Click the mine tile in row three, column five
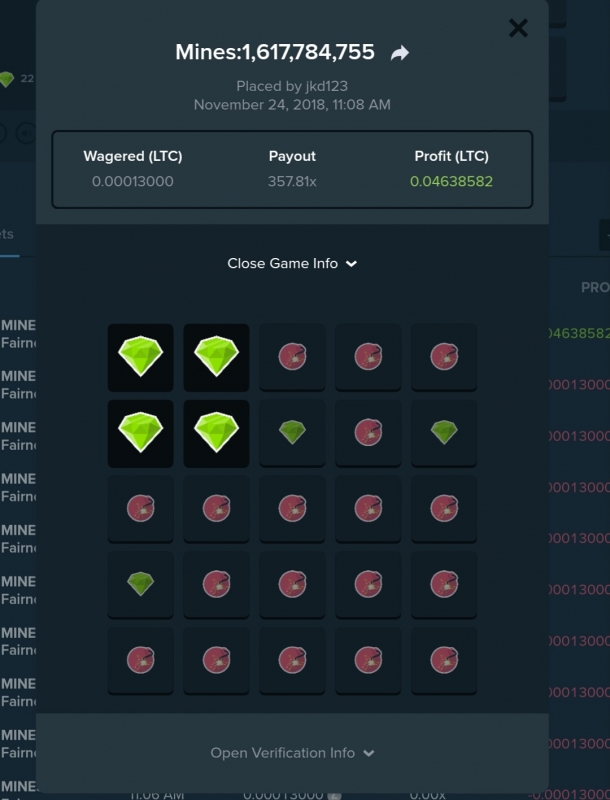 coord(444,509)
